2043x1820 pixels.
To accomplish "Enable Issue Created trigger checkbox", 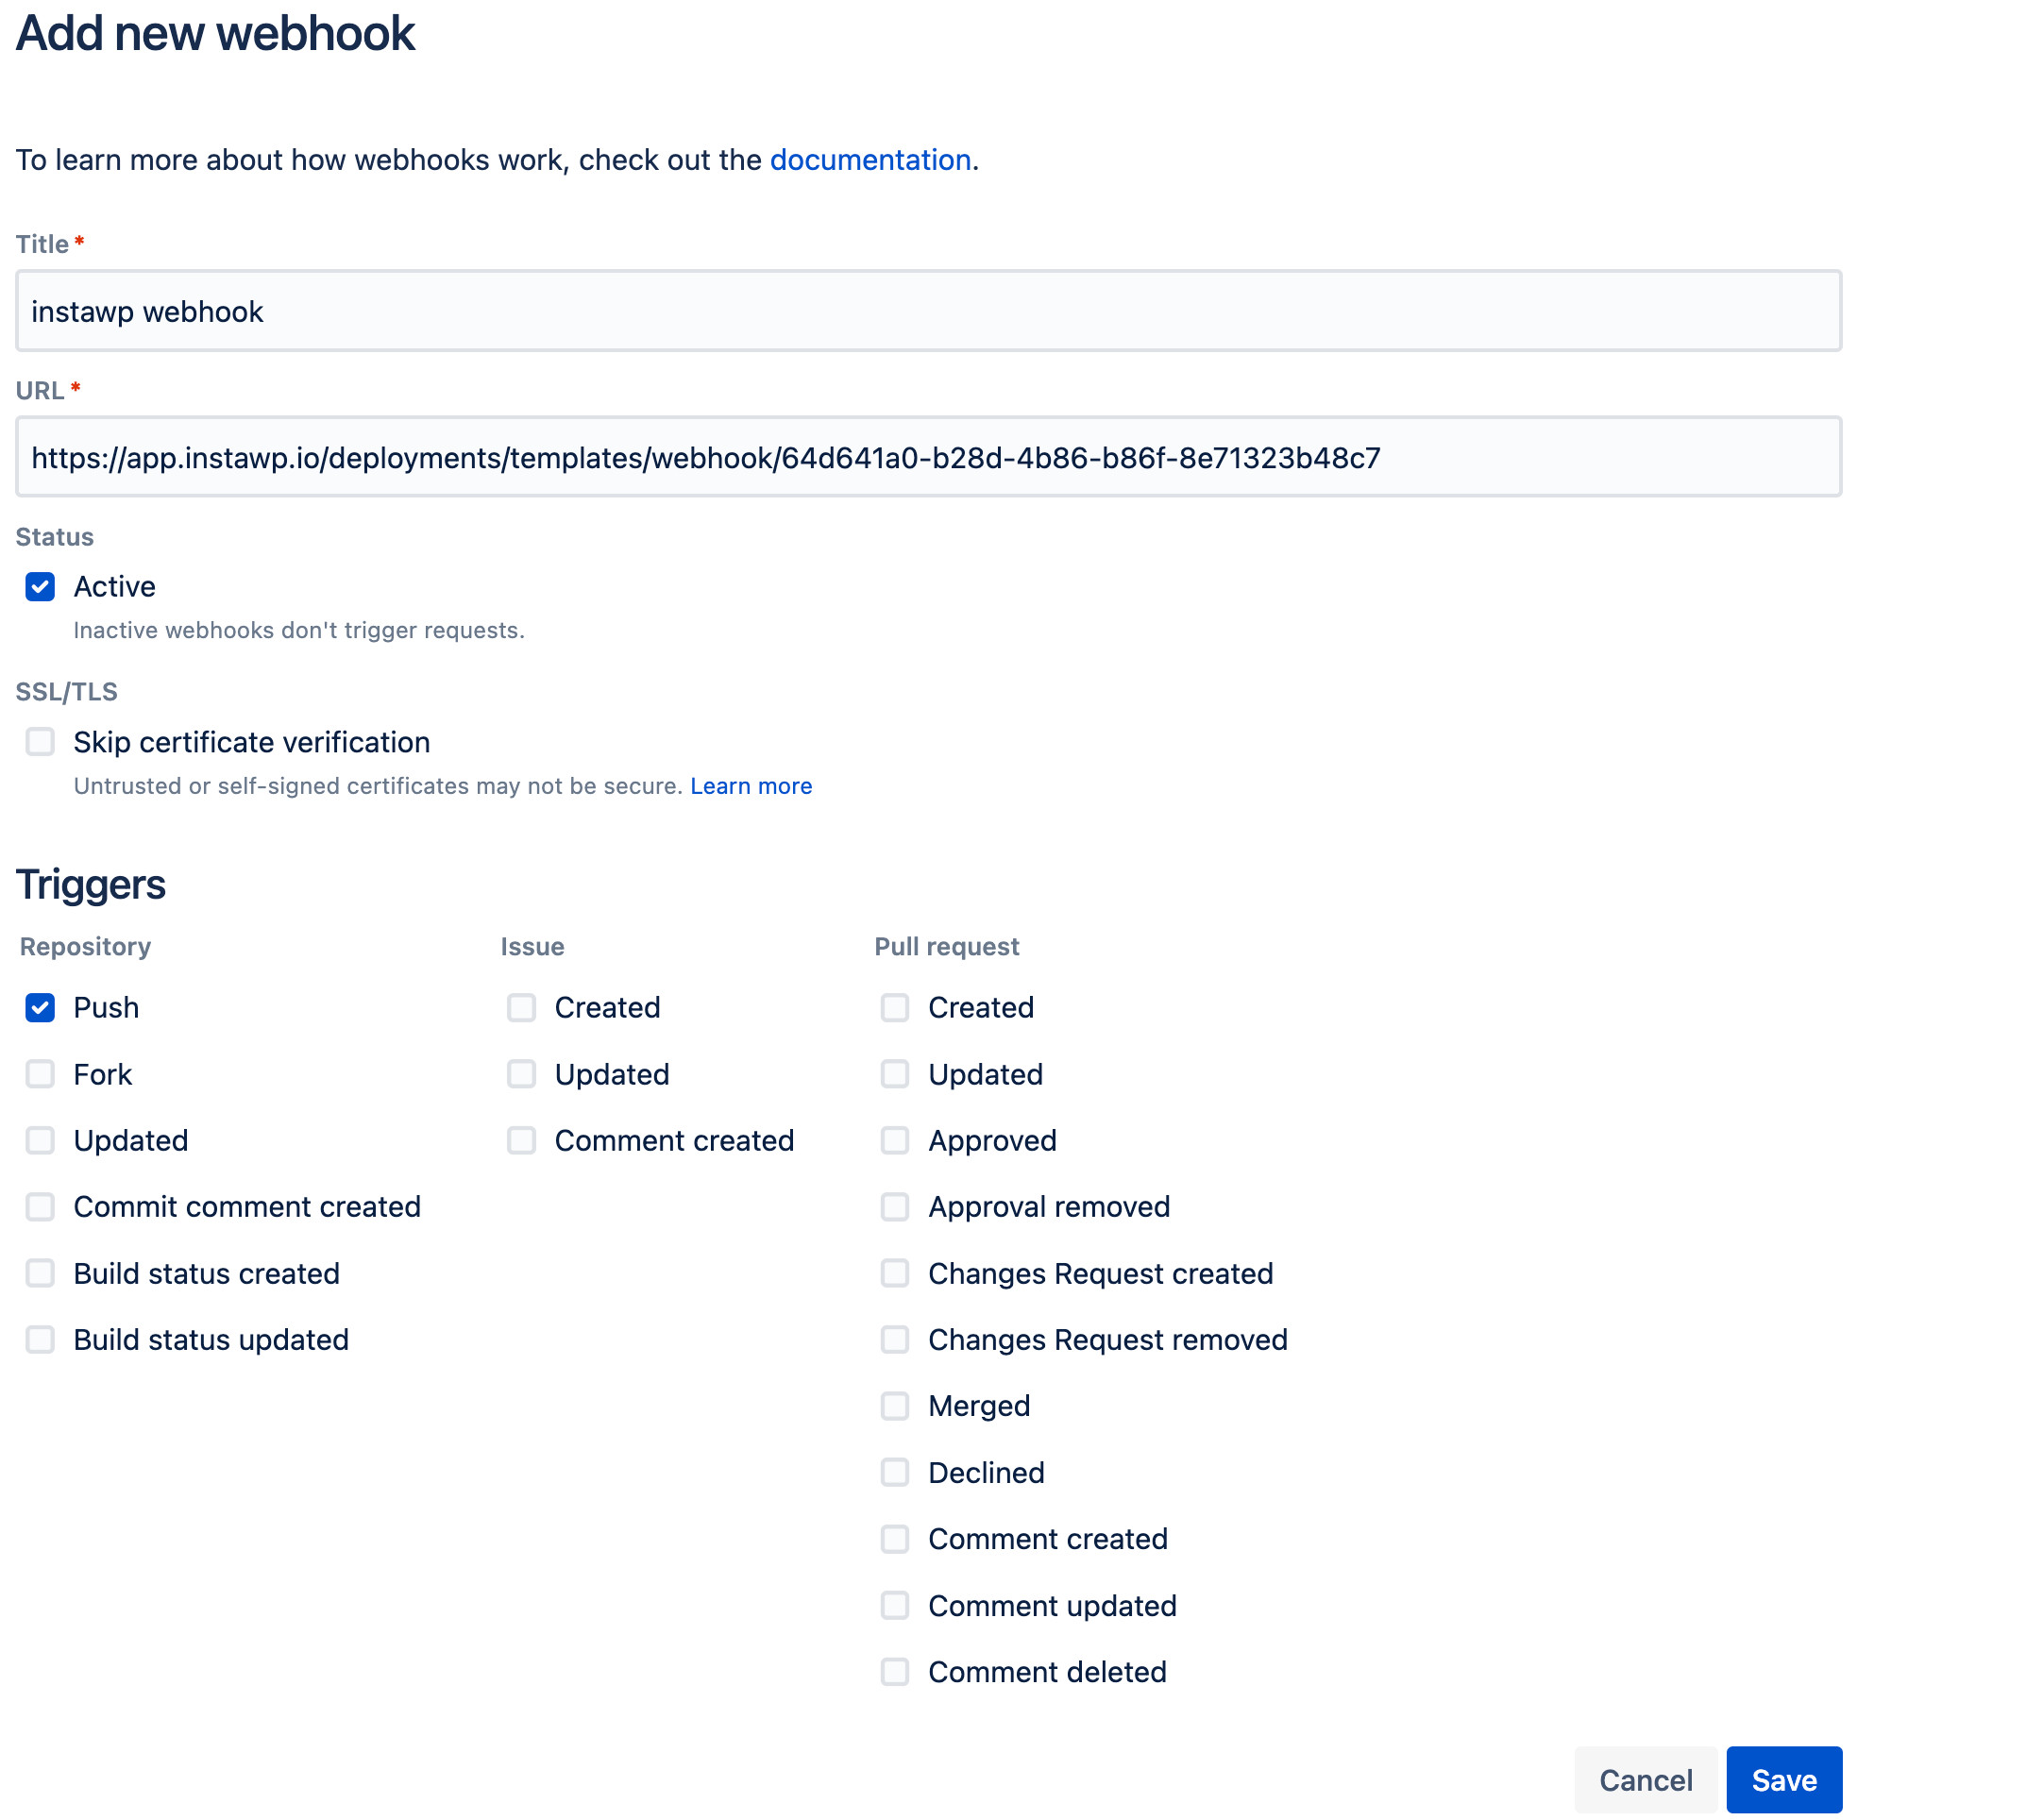I will click(x=521, y=1008).
